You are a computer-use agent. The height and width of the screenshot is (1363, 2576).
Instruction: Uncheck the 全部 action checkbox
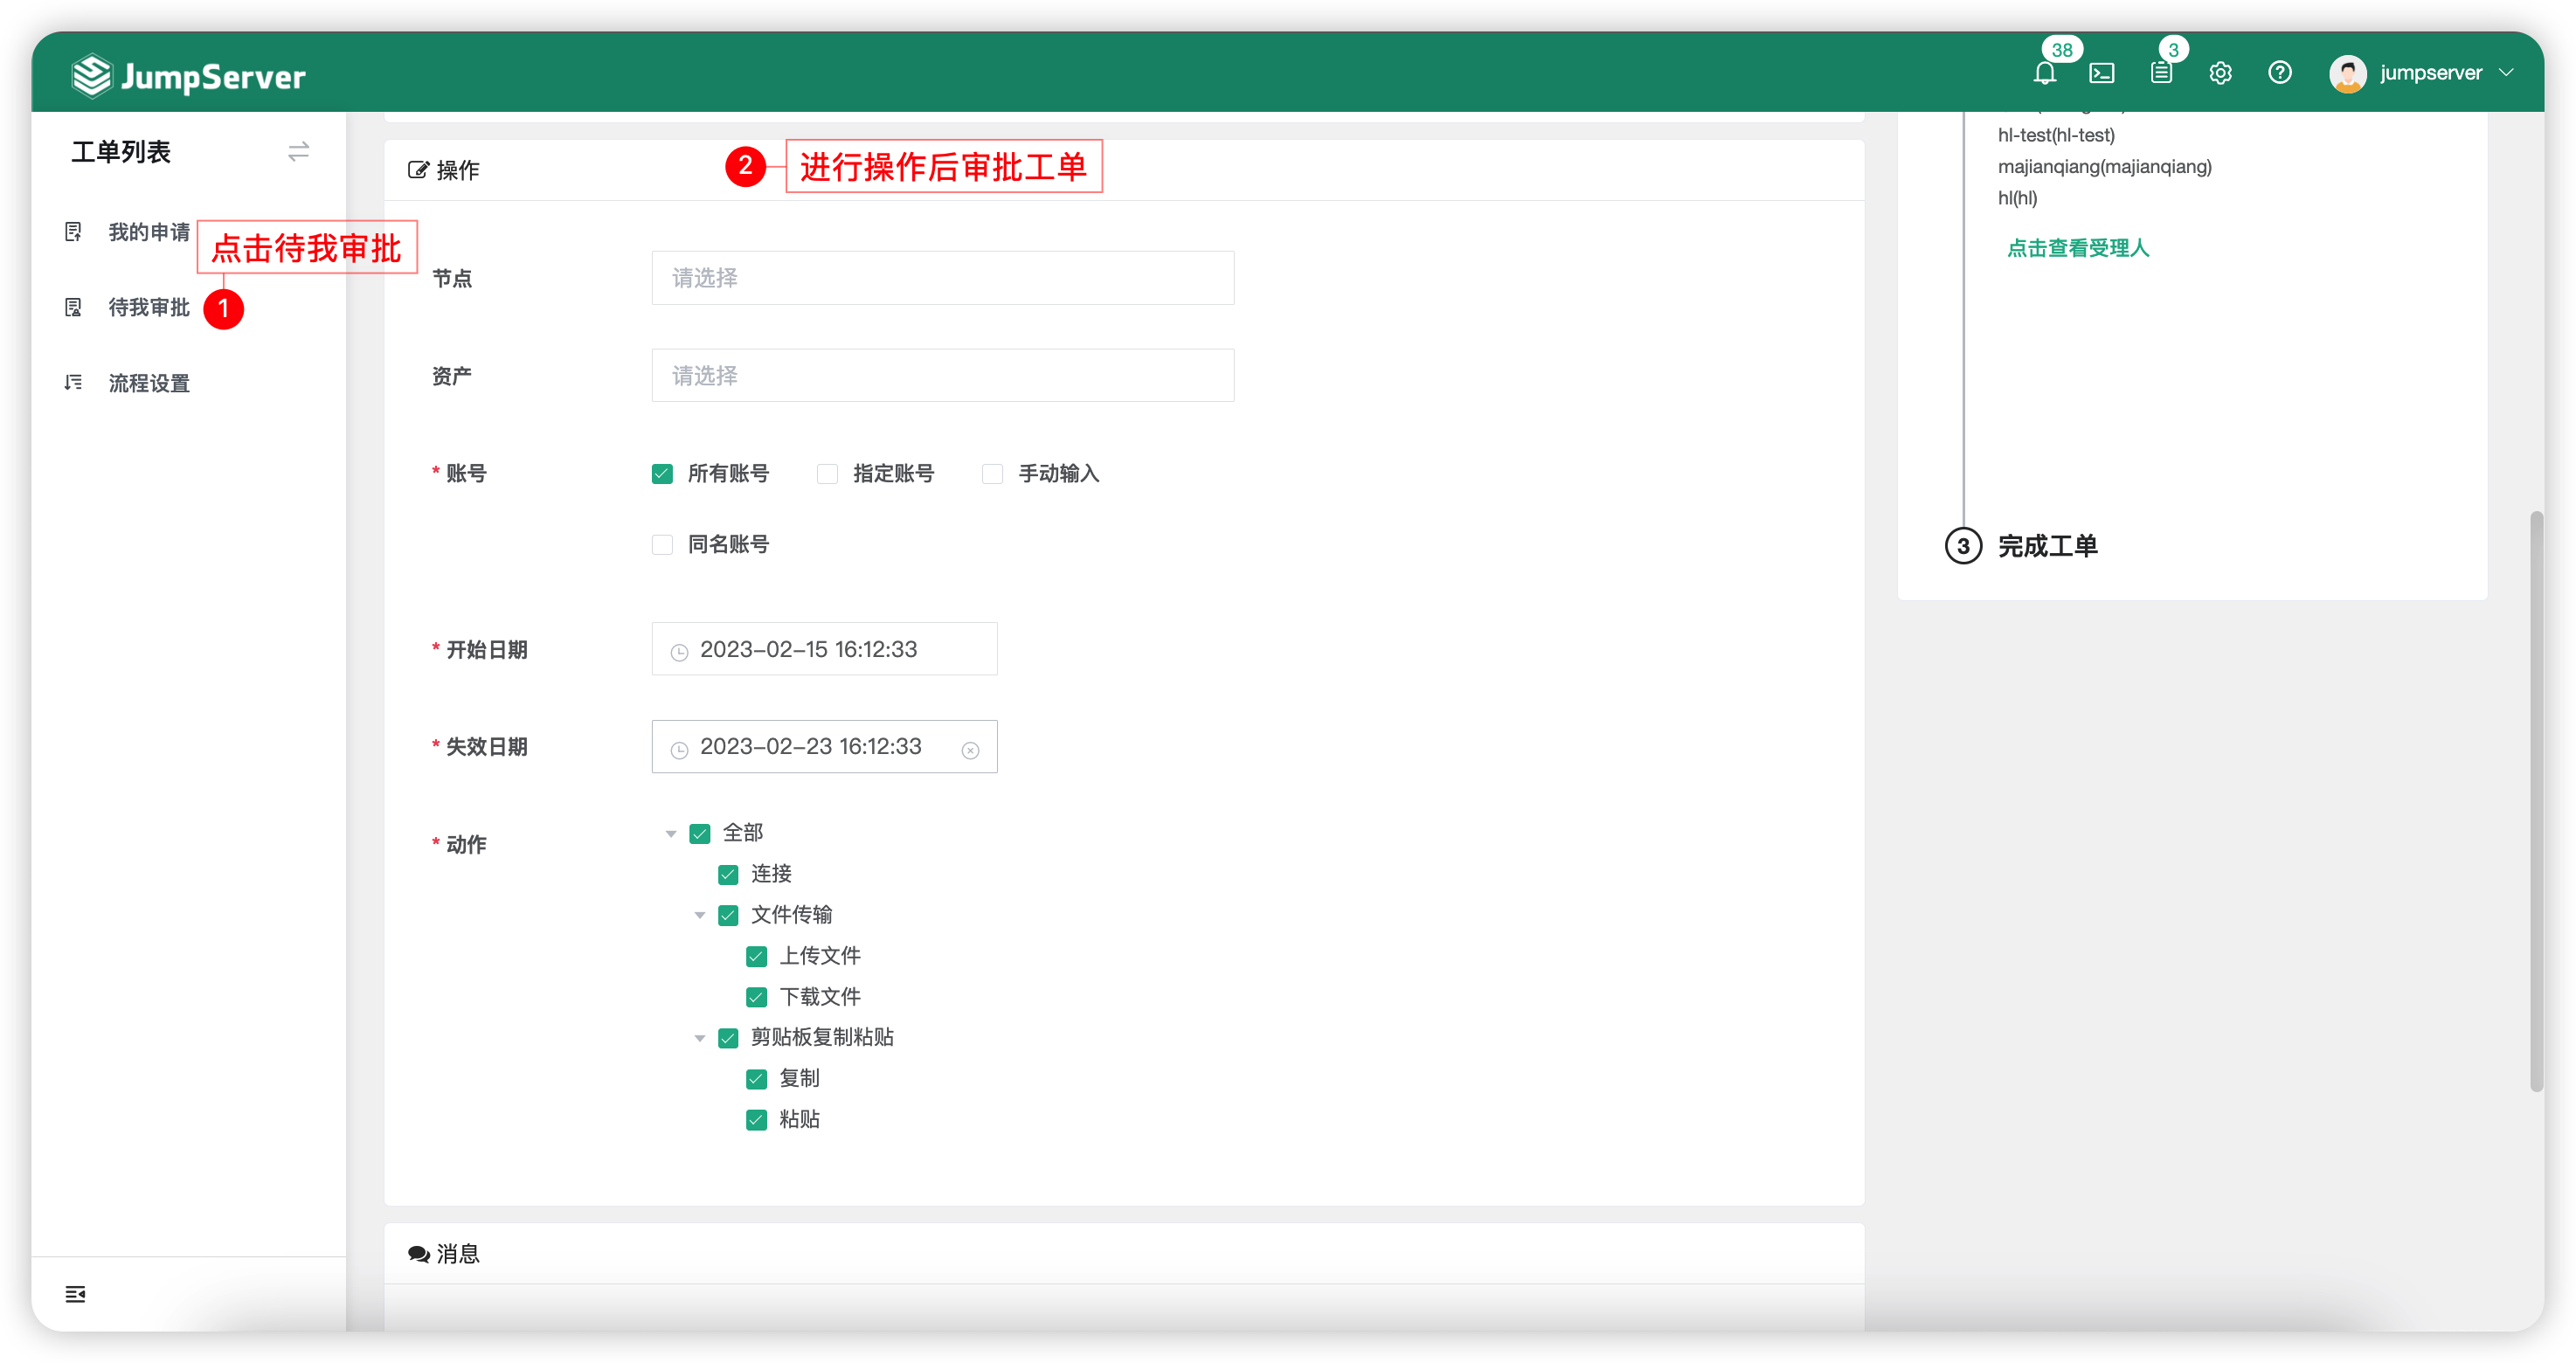click(700, 833)
